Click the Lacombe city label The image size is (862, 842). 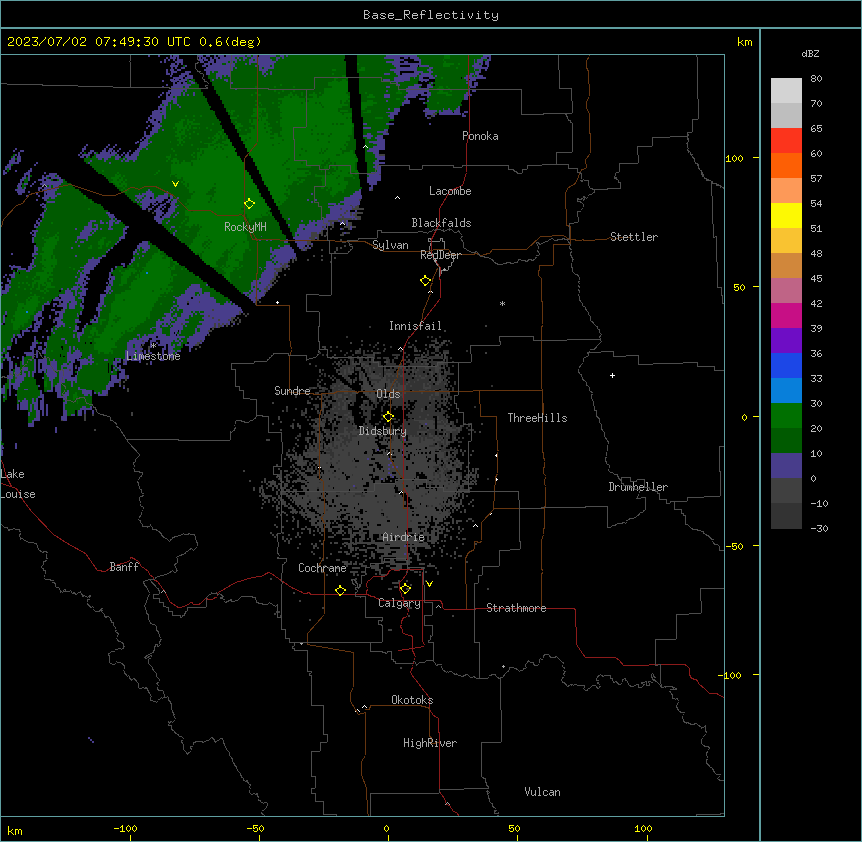450,191
